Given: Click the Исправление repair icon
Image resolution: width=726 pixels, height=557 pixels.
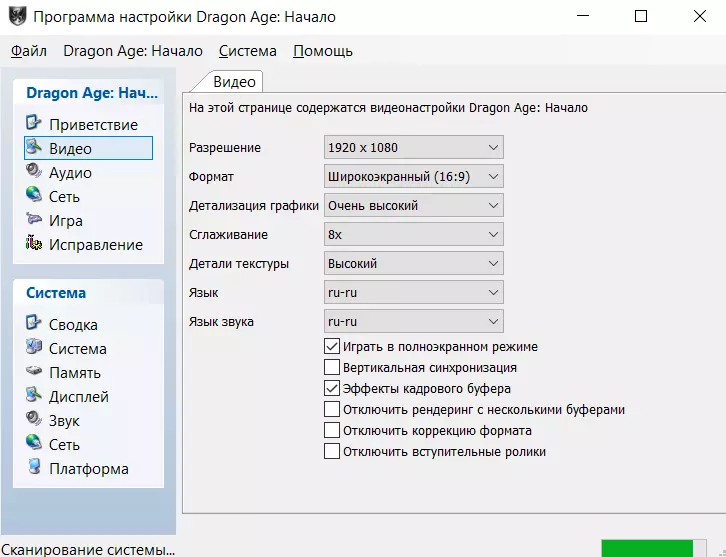Looking at the screenshot, I should [x=34, y=244].
